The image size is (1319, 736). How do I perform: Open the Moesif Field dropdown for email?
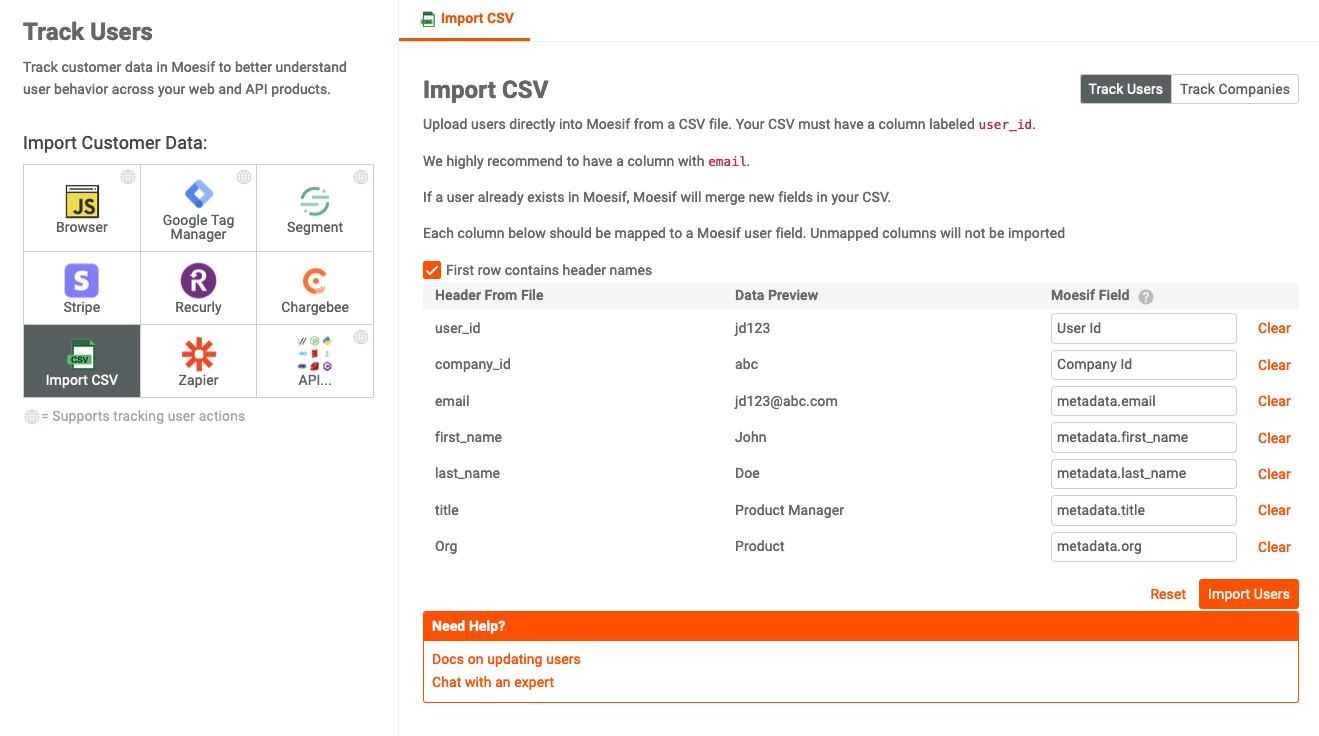[1143, 401]
